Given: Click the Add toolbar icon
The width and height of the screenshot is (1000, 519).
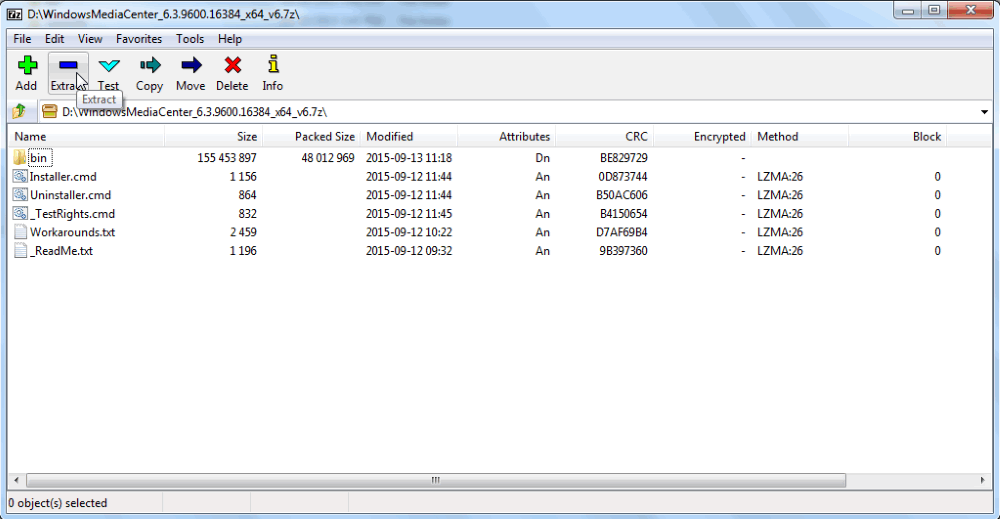Looking at the screenshot, I should (x=27, y=66).
